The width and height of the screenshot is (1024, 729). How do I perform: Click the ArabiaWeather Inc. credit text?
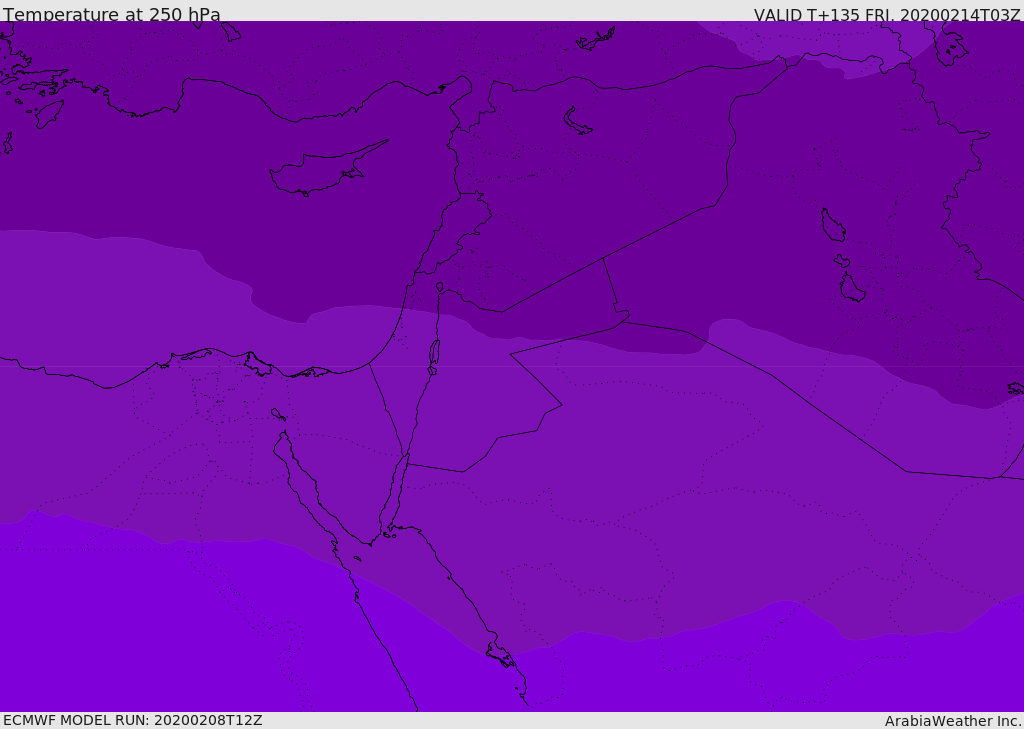click(x=953, y=721)
